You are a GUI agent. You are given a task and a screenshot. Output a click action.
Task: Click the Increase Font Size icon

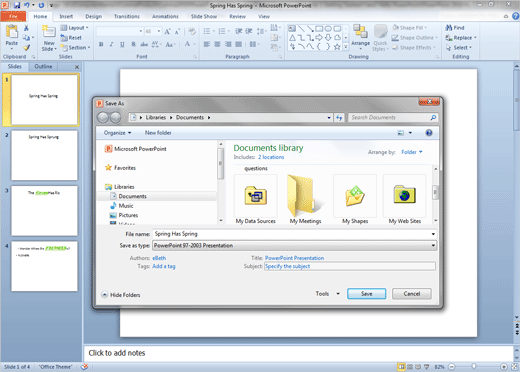[167, 32]
